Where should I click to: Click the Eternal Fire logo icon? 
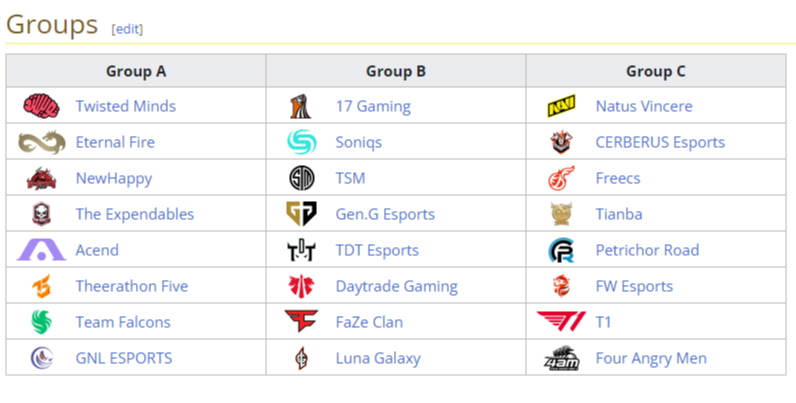(x=41, y=142)
